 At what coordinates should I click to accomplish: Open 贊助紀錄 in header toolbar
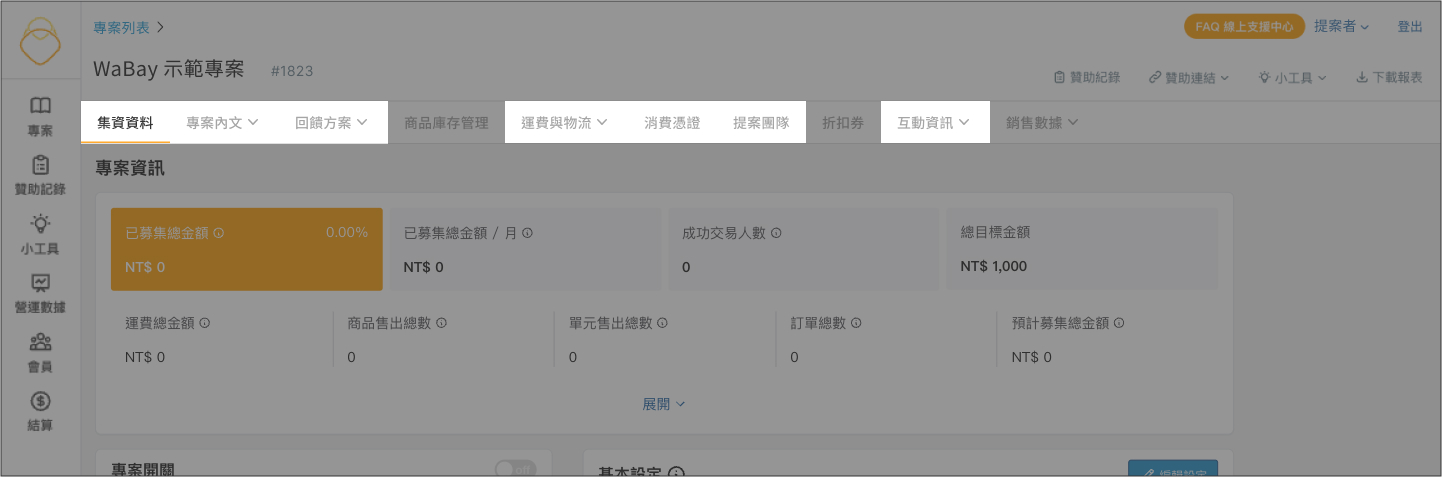(1086, 77)
